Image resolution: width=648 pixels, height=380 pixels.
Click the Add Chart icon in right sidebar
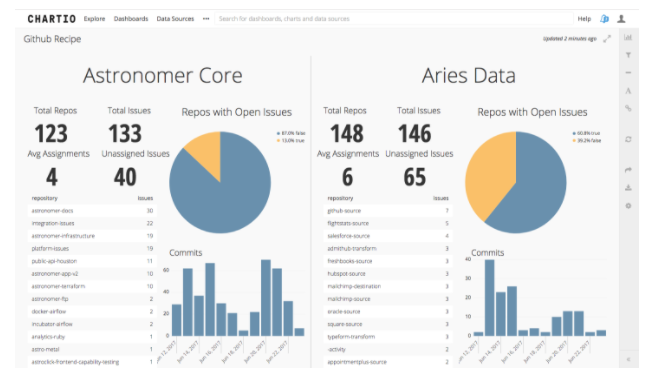[628, 38]
